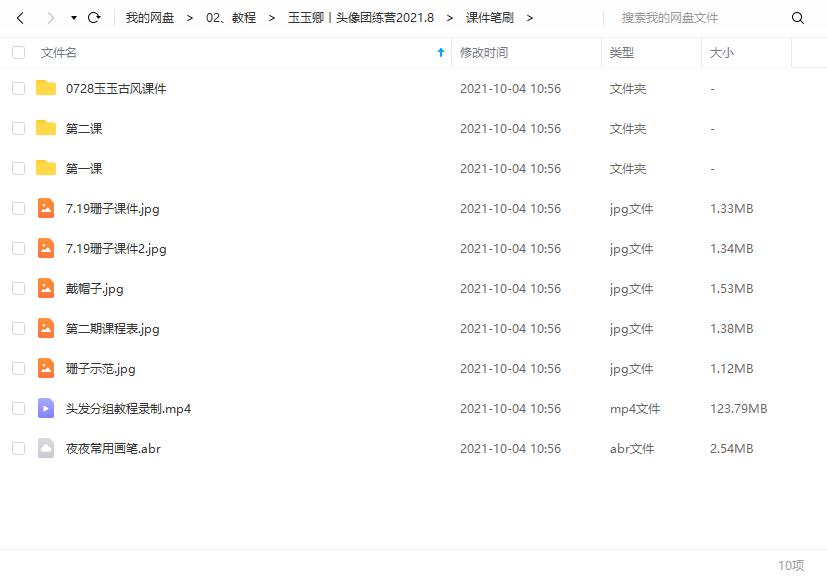Sort by 大小 column
Image resolution: width=827 pixels, height=581 pixels.
click(x=722, y=53)
